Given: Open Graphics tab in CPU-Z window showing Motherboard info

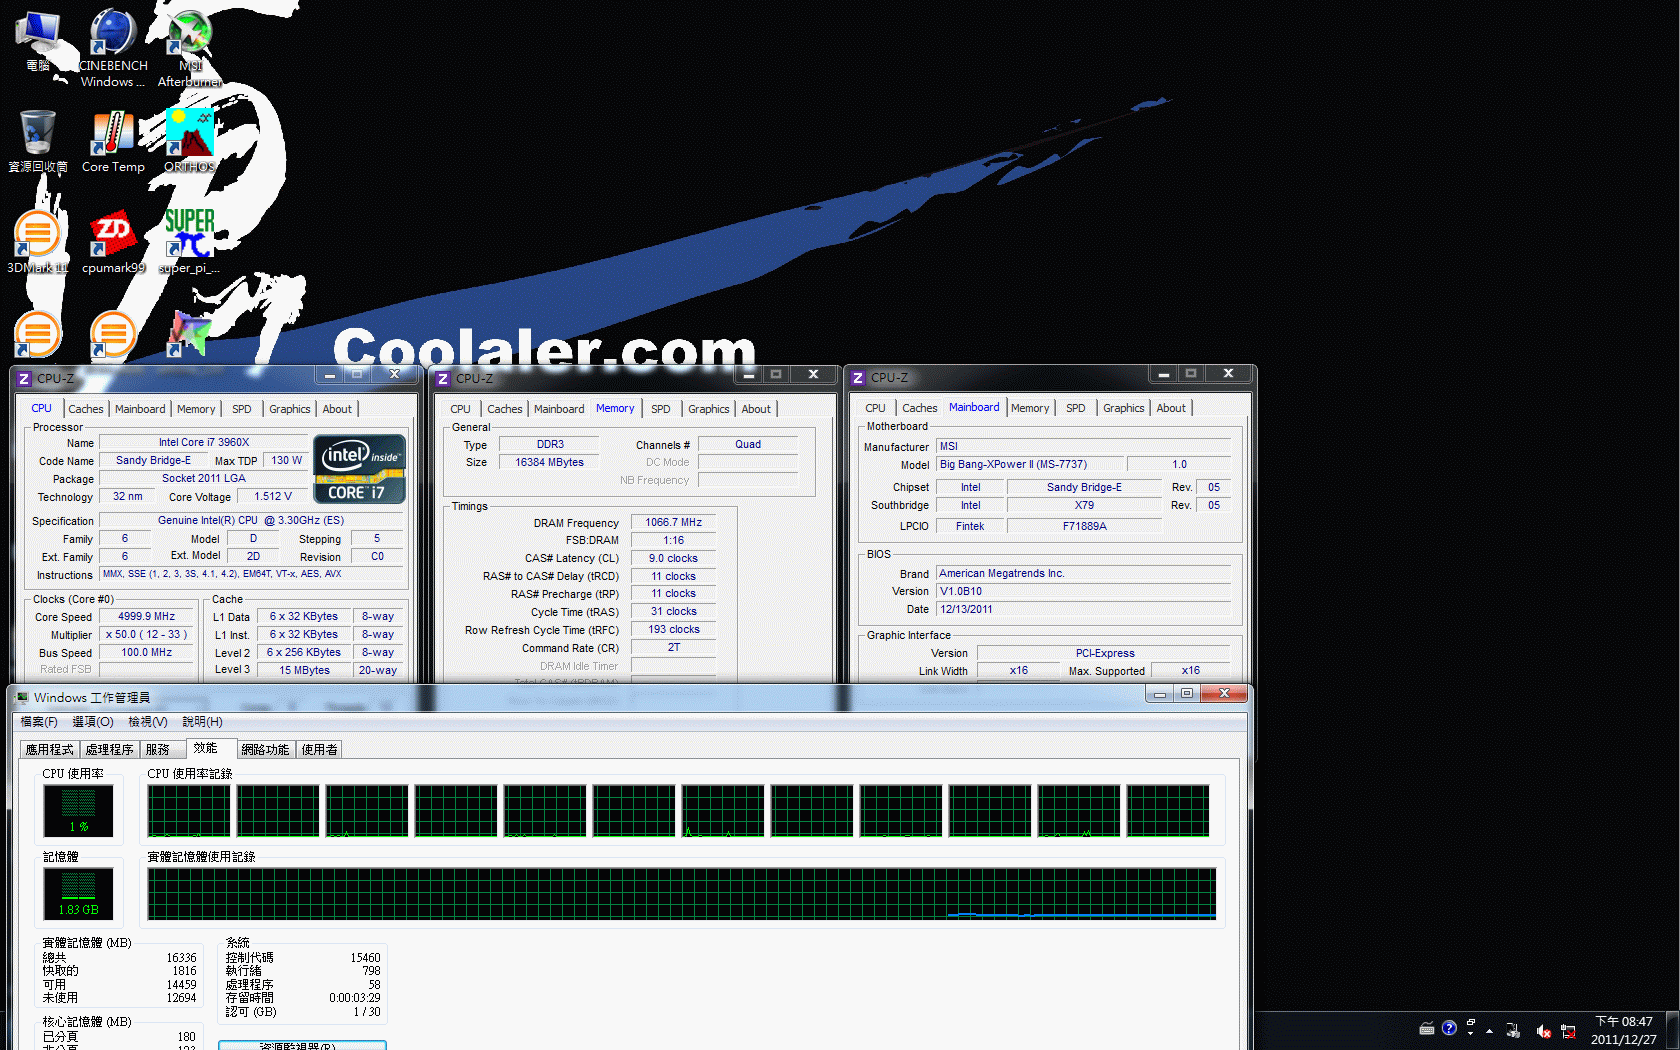Looking at the screenshot, I should [x=1124, y=408].
